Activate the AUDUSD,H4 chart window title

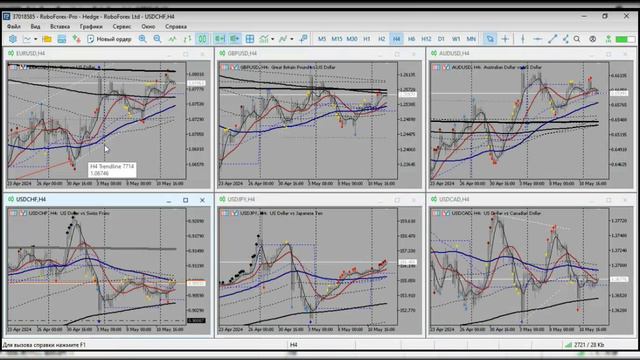(x=454, y=53)
